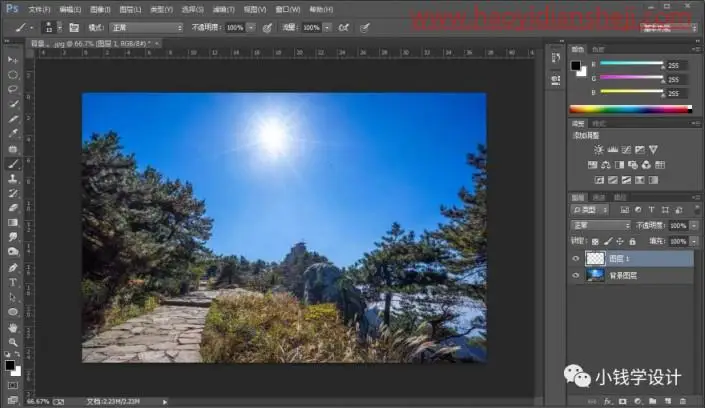Add a Vibrance adjustment
705x408 pixels.
pos(653,149)
